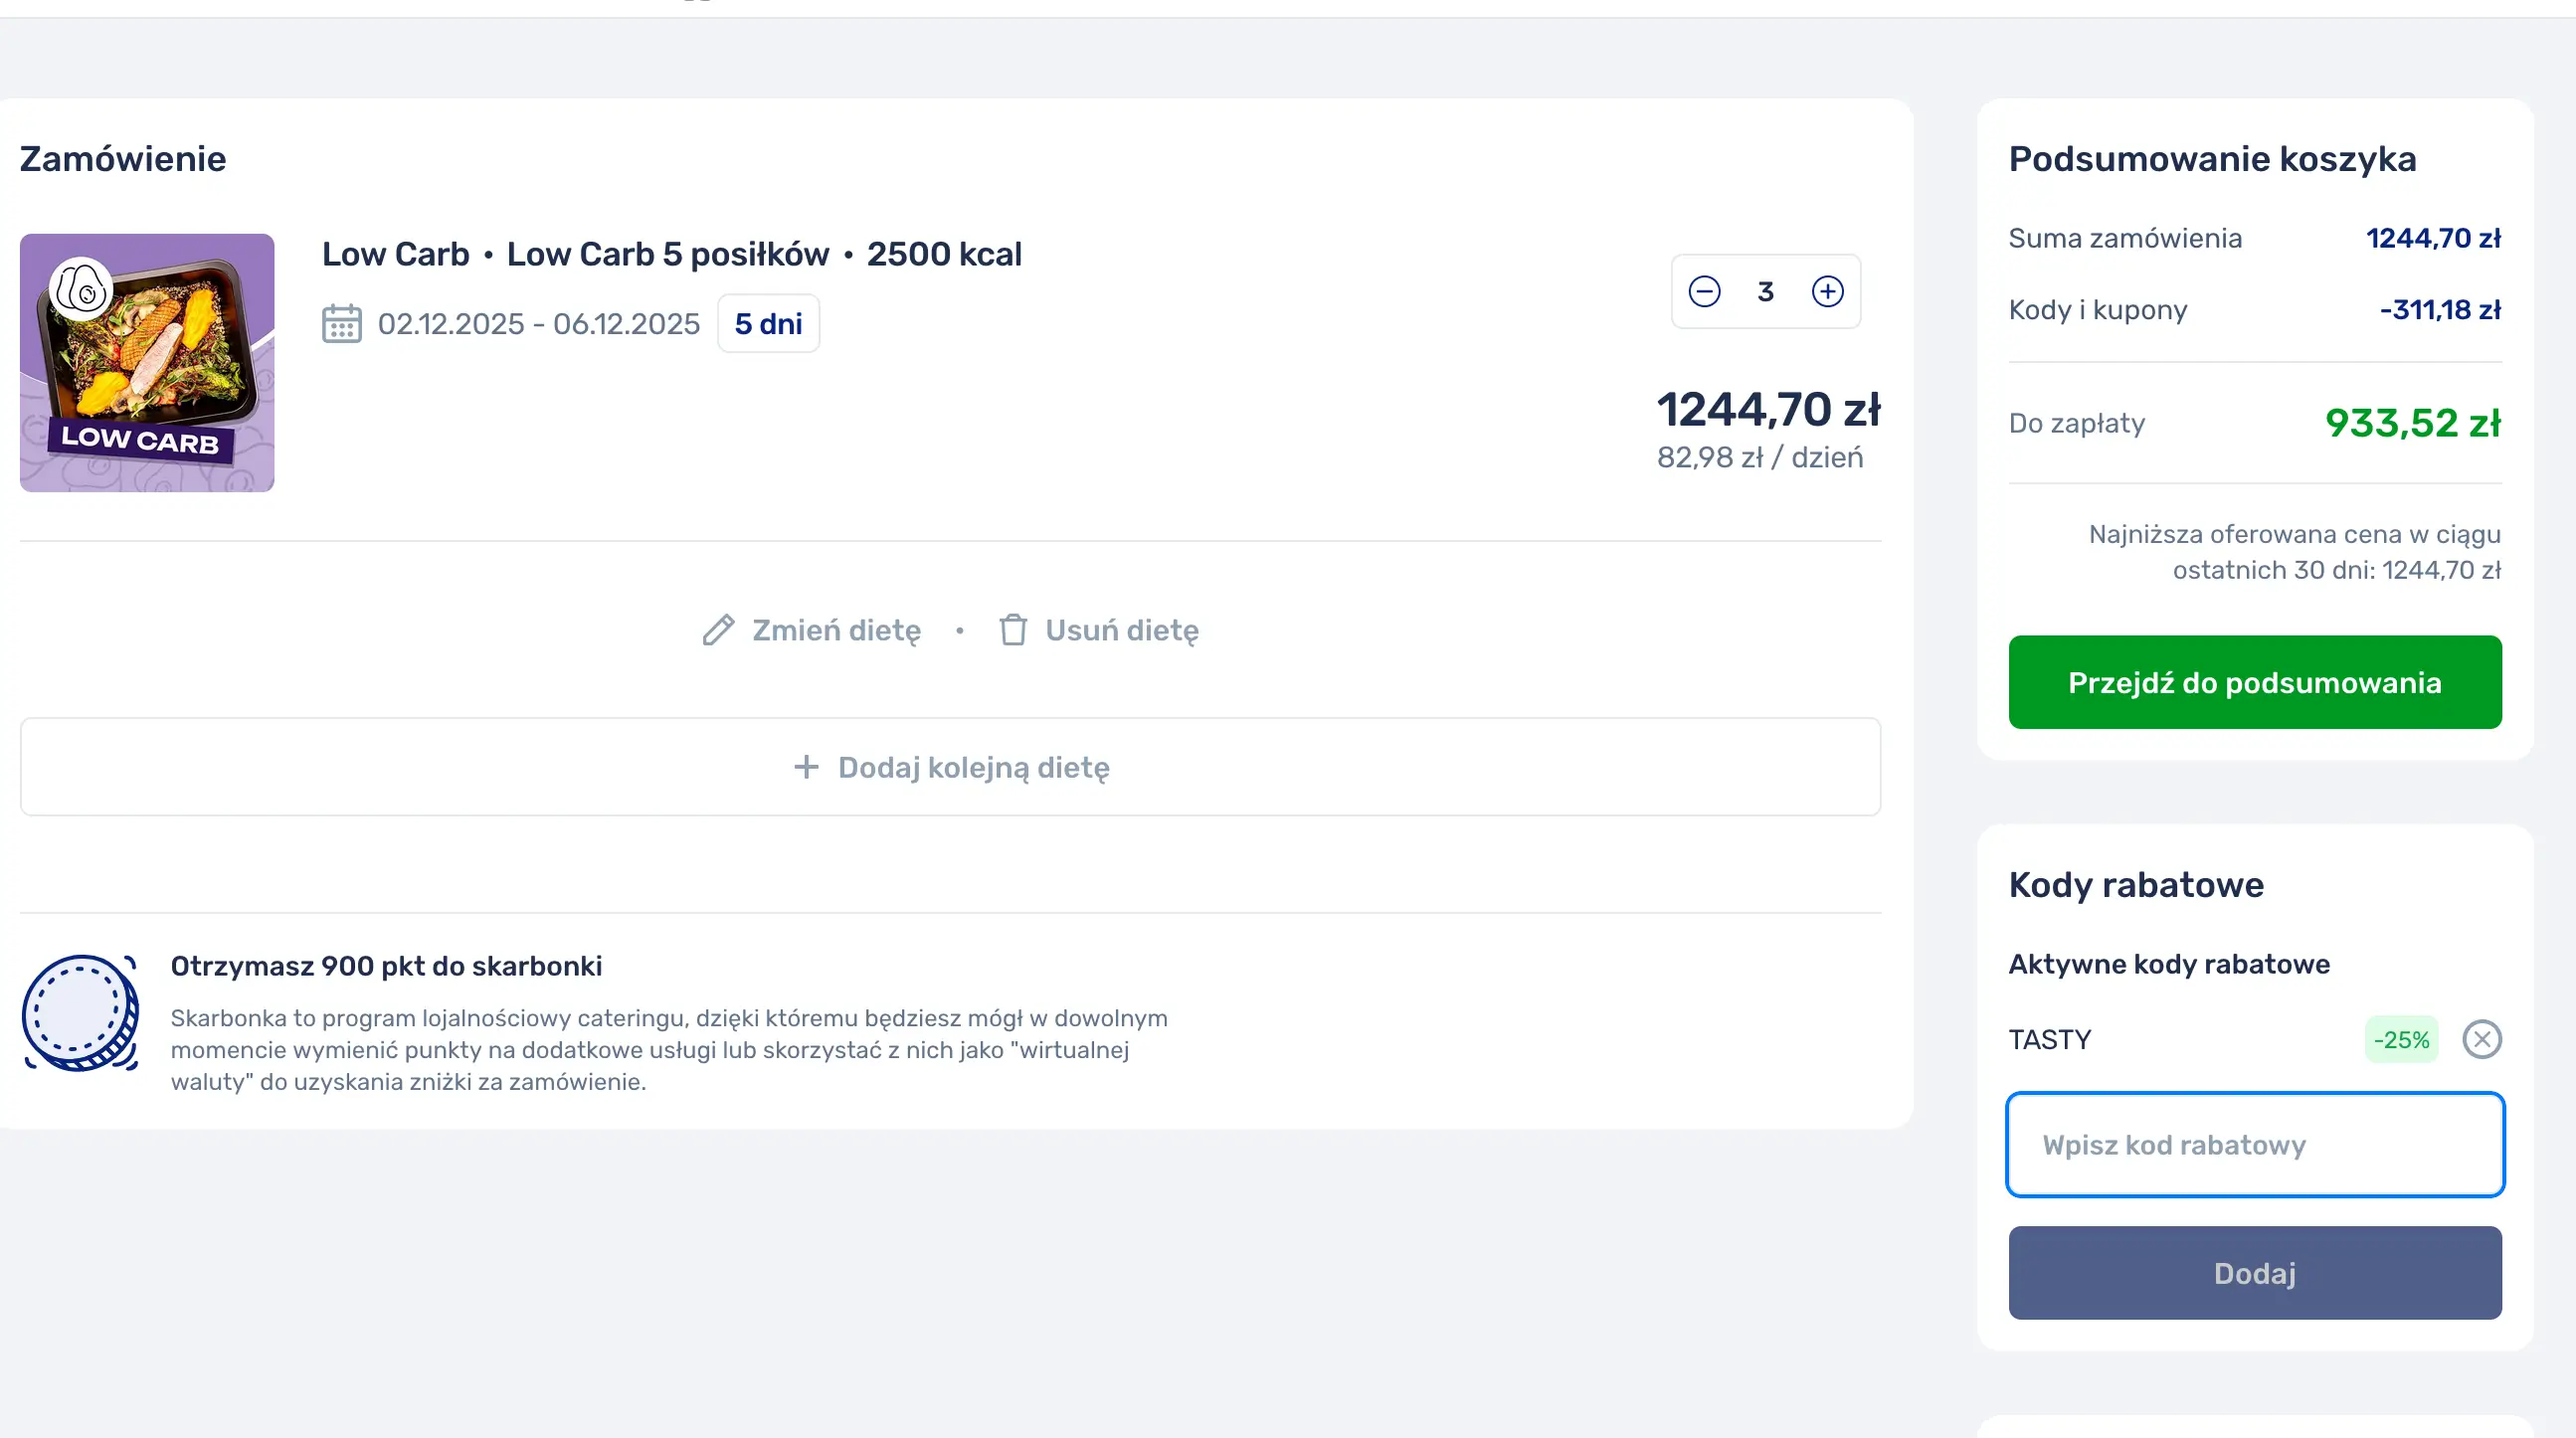The height and width of the screenshot is (1438, 2576).
Task: Click the "5 dni" duration badge
Action: tap(768, 324)
